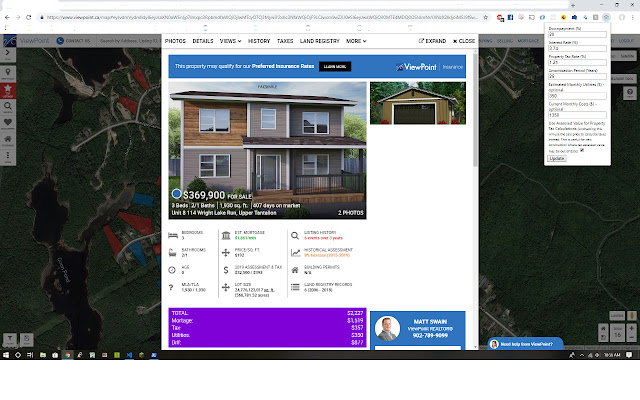This screenshot has width=640, height=400.
Task: Click the orange historical assessment increase link
Action: pos(327,255)
